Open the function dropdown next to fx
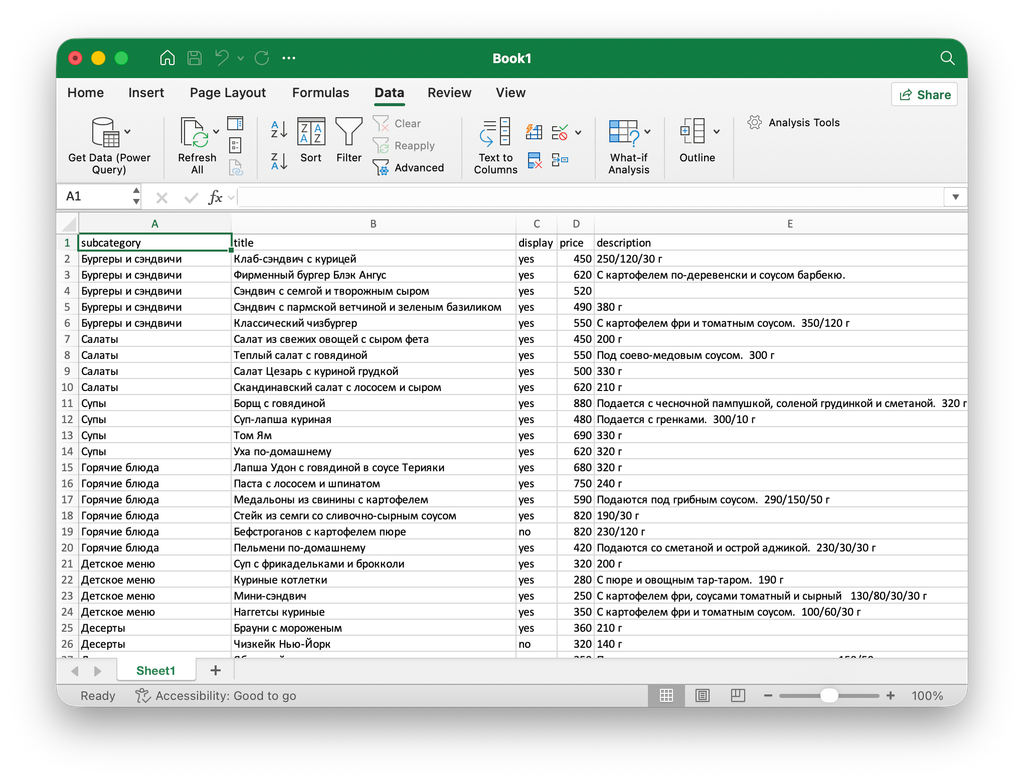1024x781 pixels. [x=231, y=198]
